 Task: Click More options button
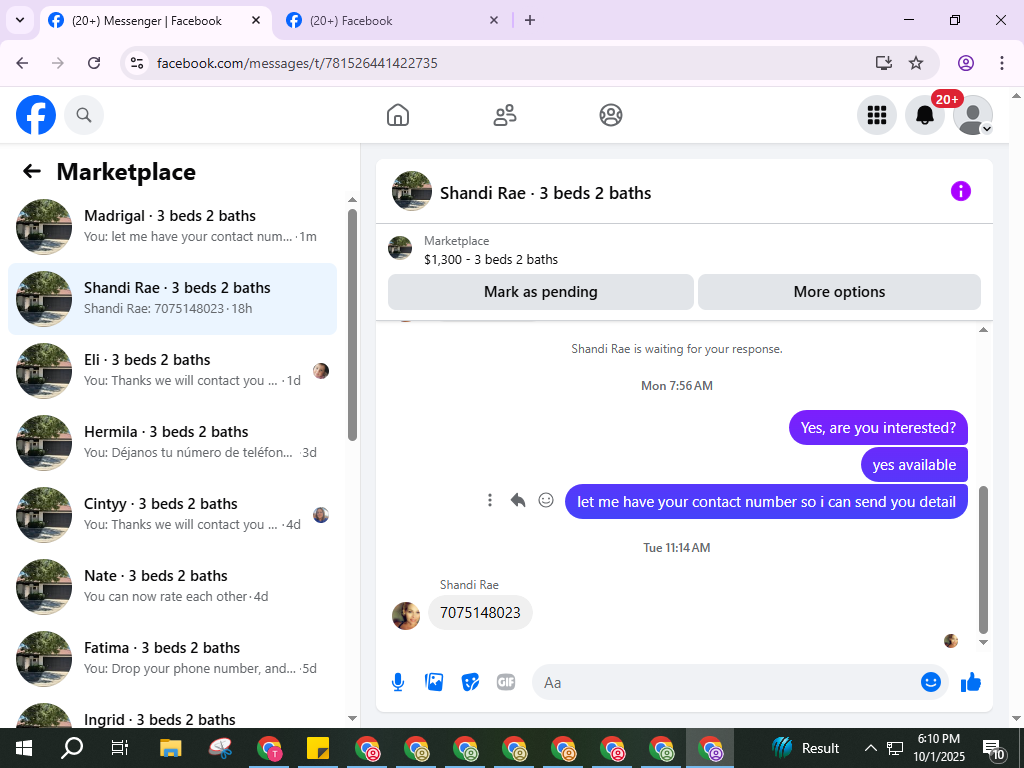click(x=839, y=292)
